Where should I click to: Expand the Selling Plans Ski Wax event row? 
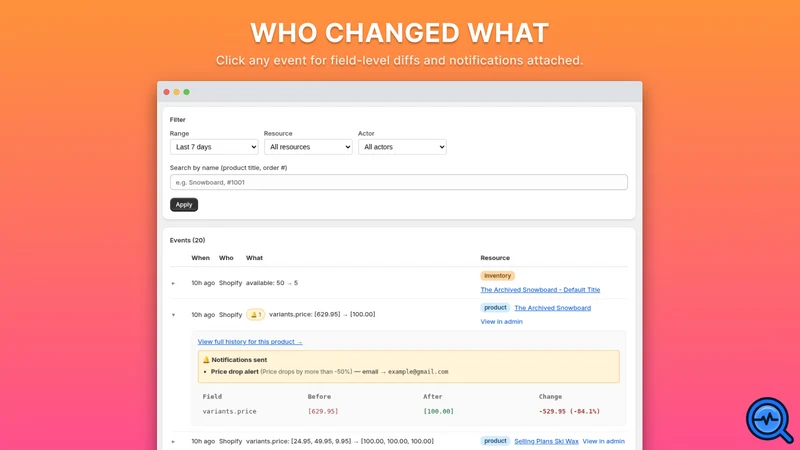tap(173, 441)
